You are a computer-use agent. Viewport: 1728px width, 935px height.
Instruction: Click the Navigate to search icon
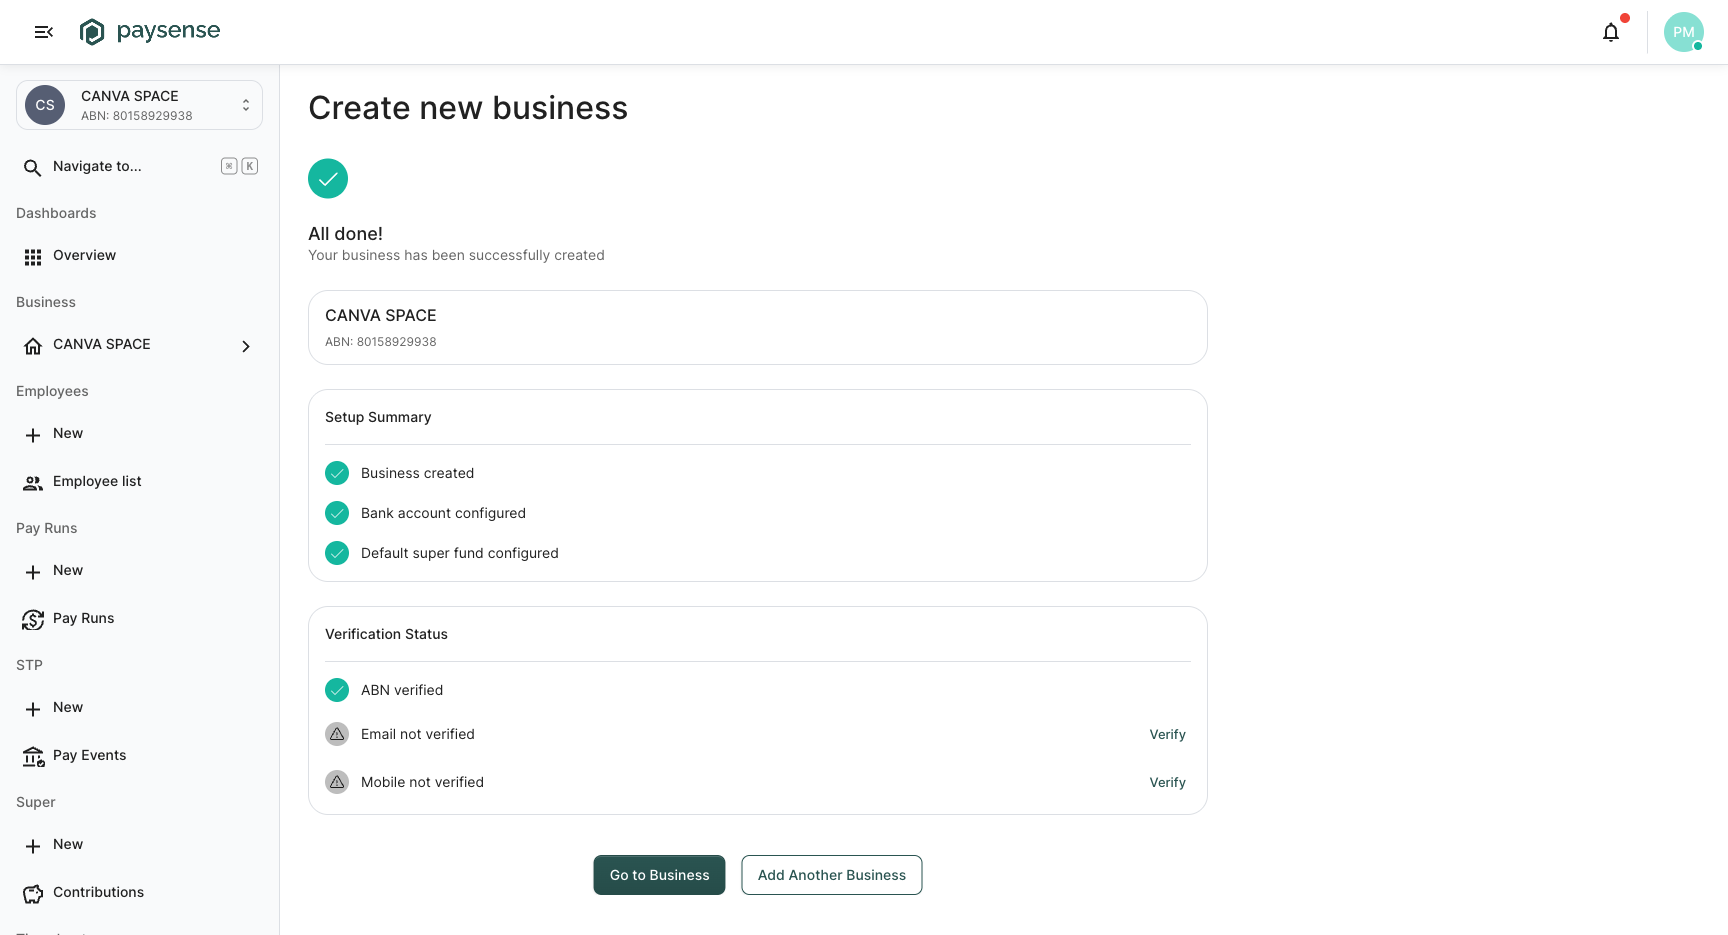(33, 167)
